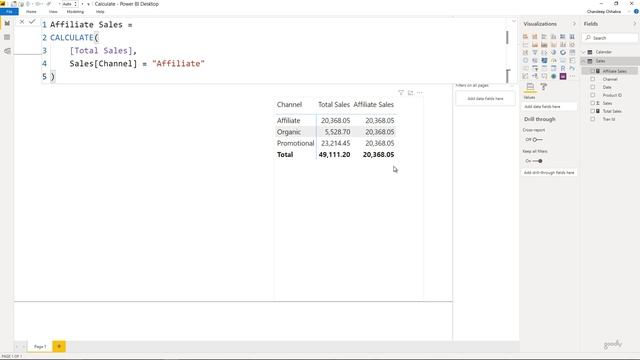
Task: Commit the formula with the checkmark icon
Action: click(32, 22)
